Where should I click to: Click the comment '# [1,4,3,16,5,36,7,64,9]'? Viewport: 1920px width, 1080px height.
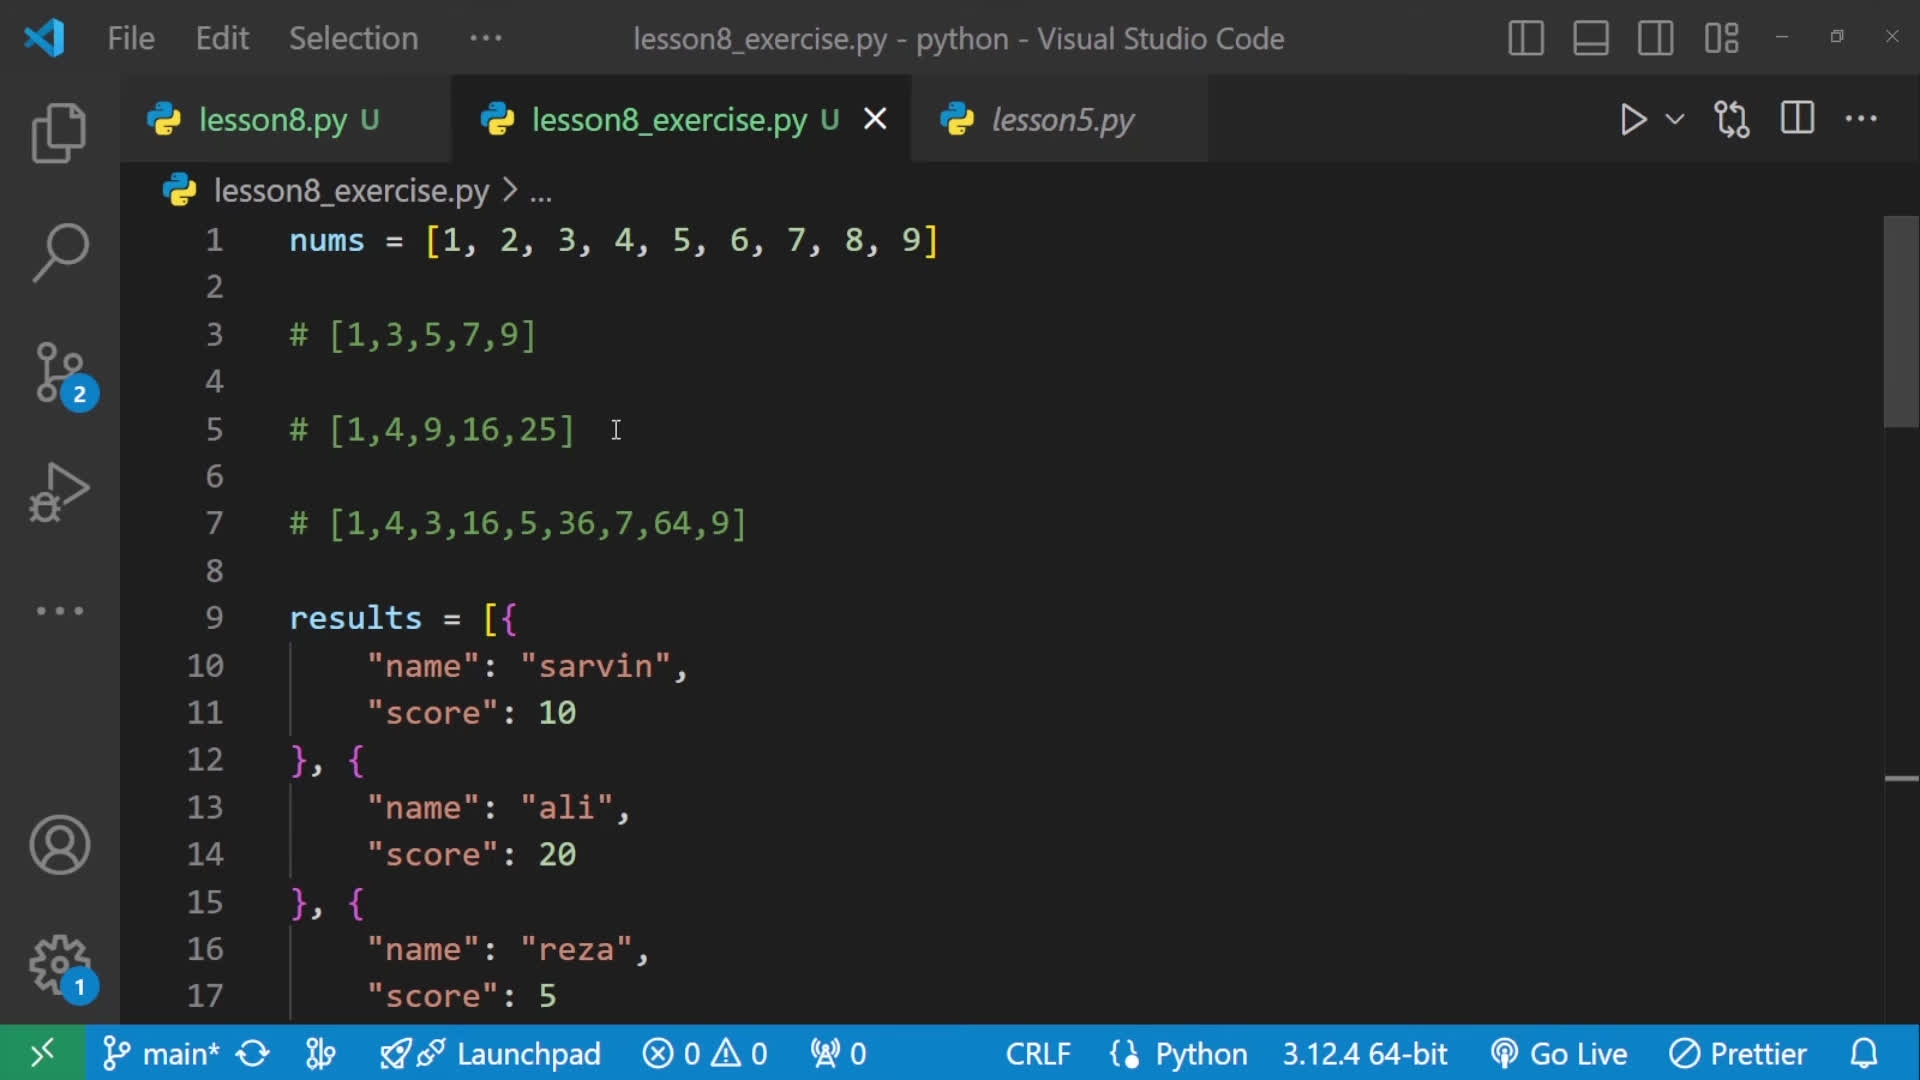point(518,524)
